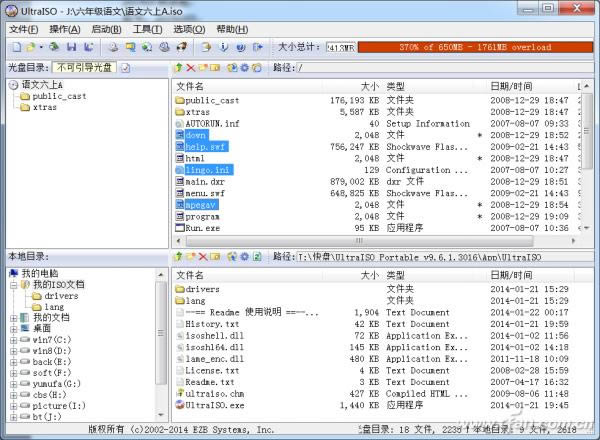Click the Make CD/DVD Image icon
This screenshot has width=600, height=440.
[x=113, y=47]
